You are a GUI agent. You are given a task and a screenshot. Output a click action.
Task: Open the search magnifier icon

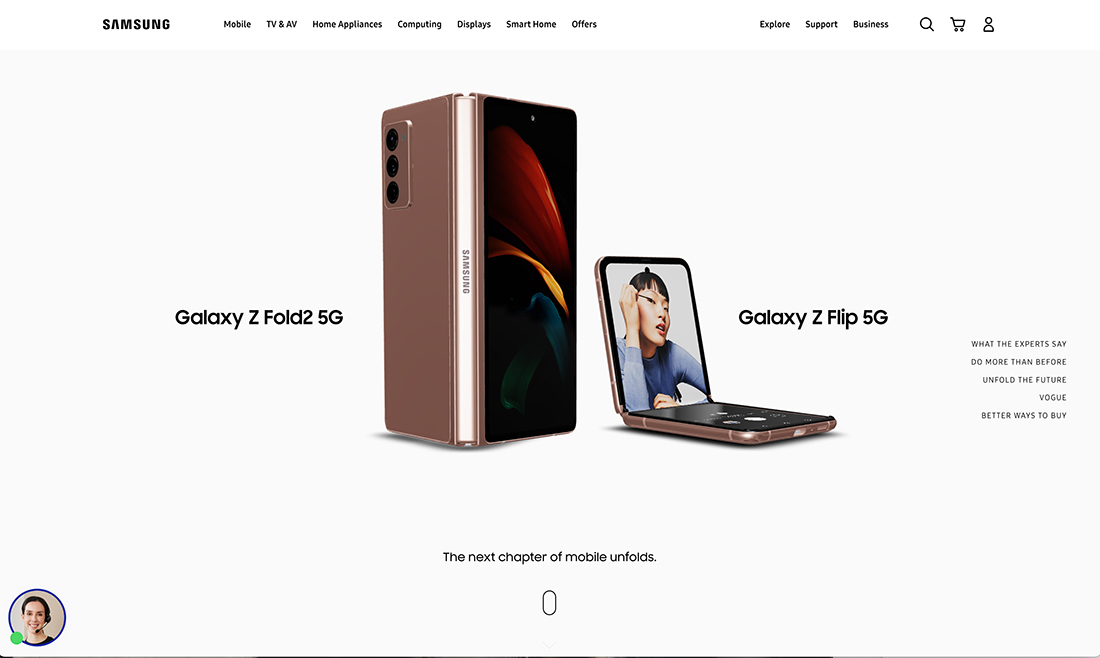point(926,25)
